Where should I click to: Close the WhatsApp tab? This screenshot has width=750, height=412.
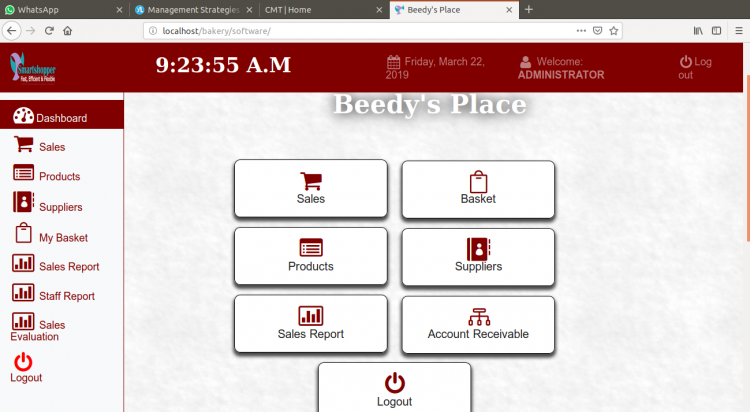coord(119,10)
